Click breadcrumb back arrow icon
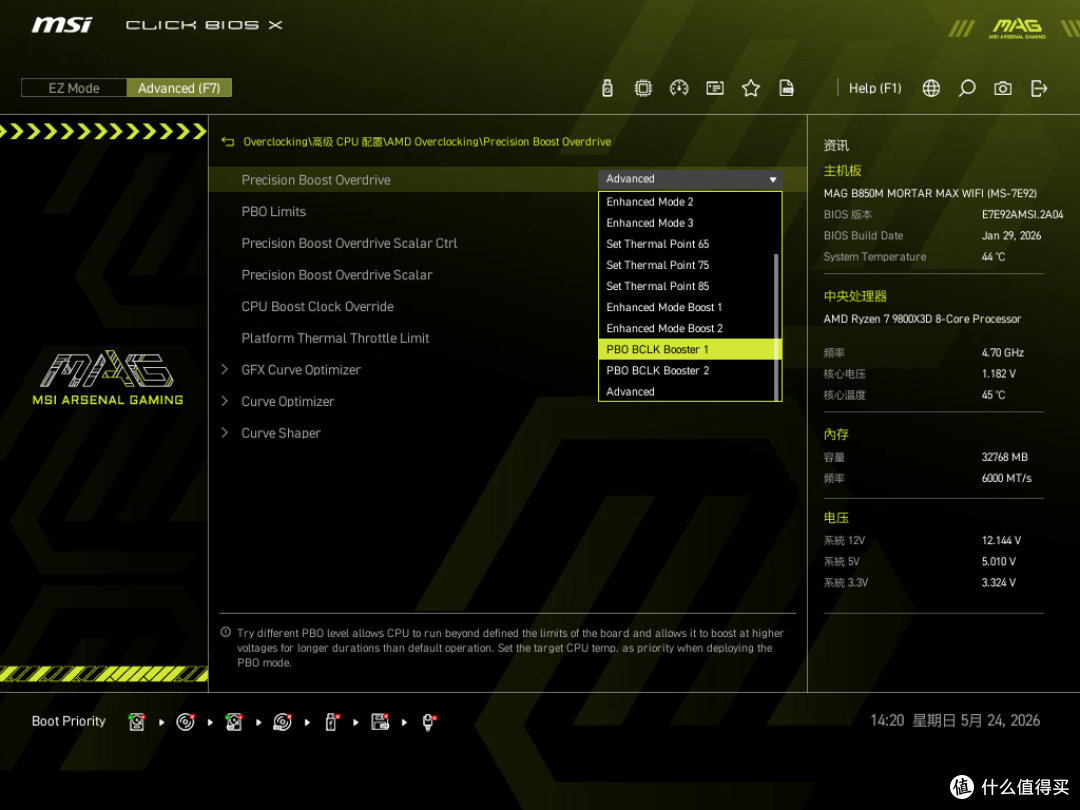 227,142
